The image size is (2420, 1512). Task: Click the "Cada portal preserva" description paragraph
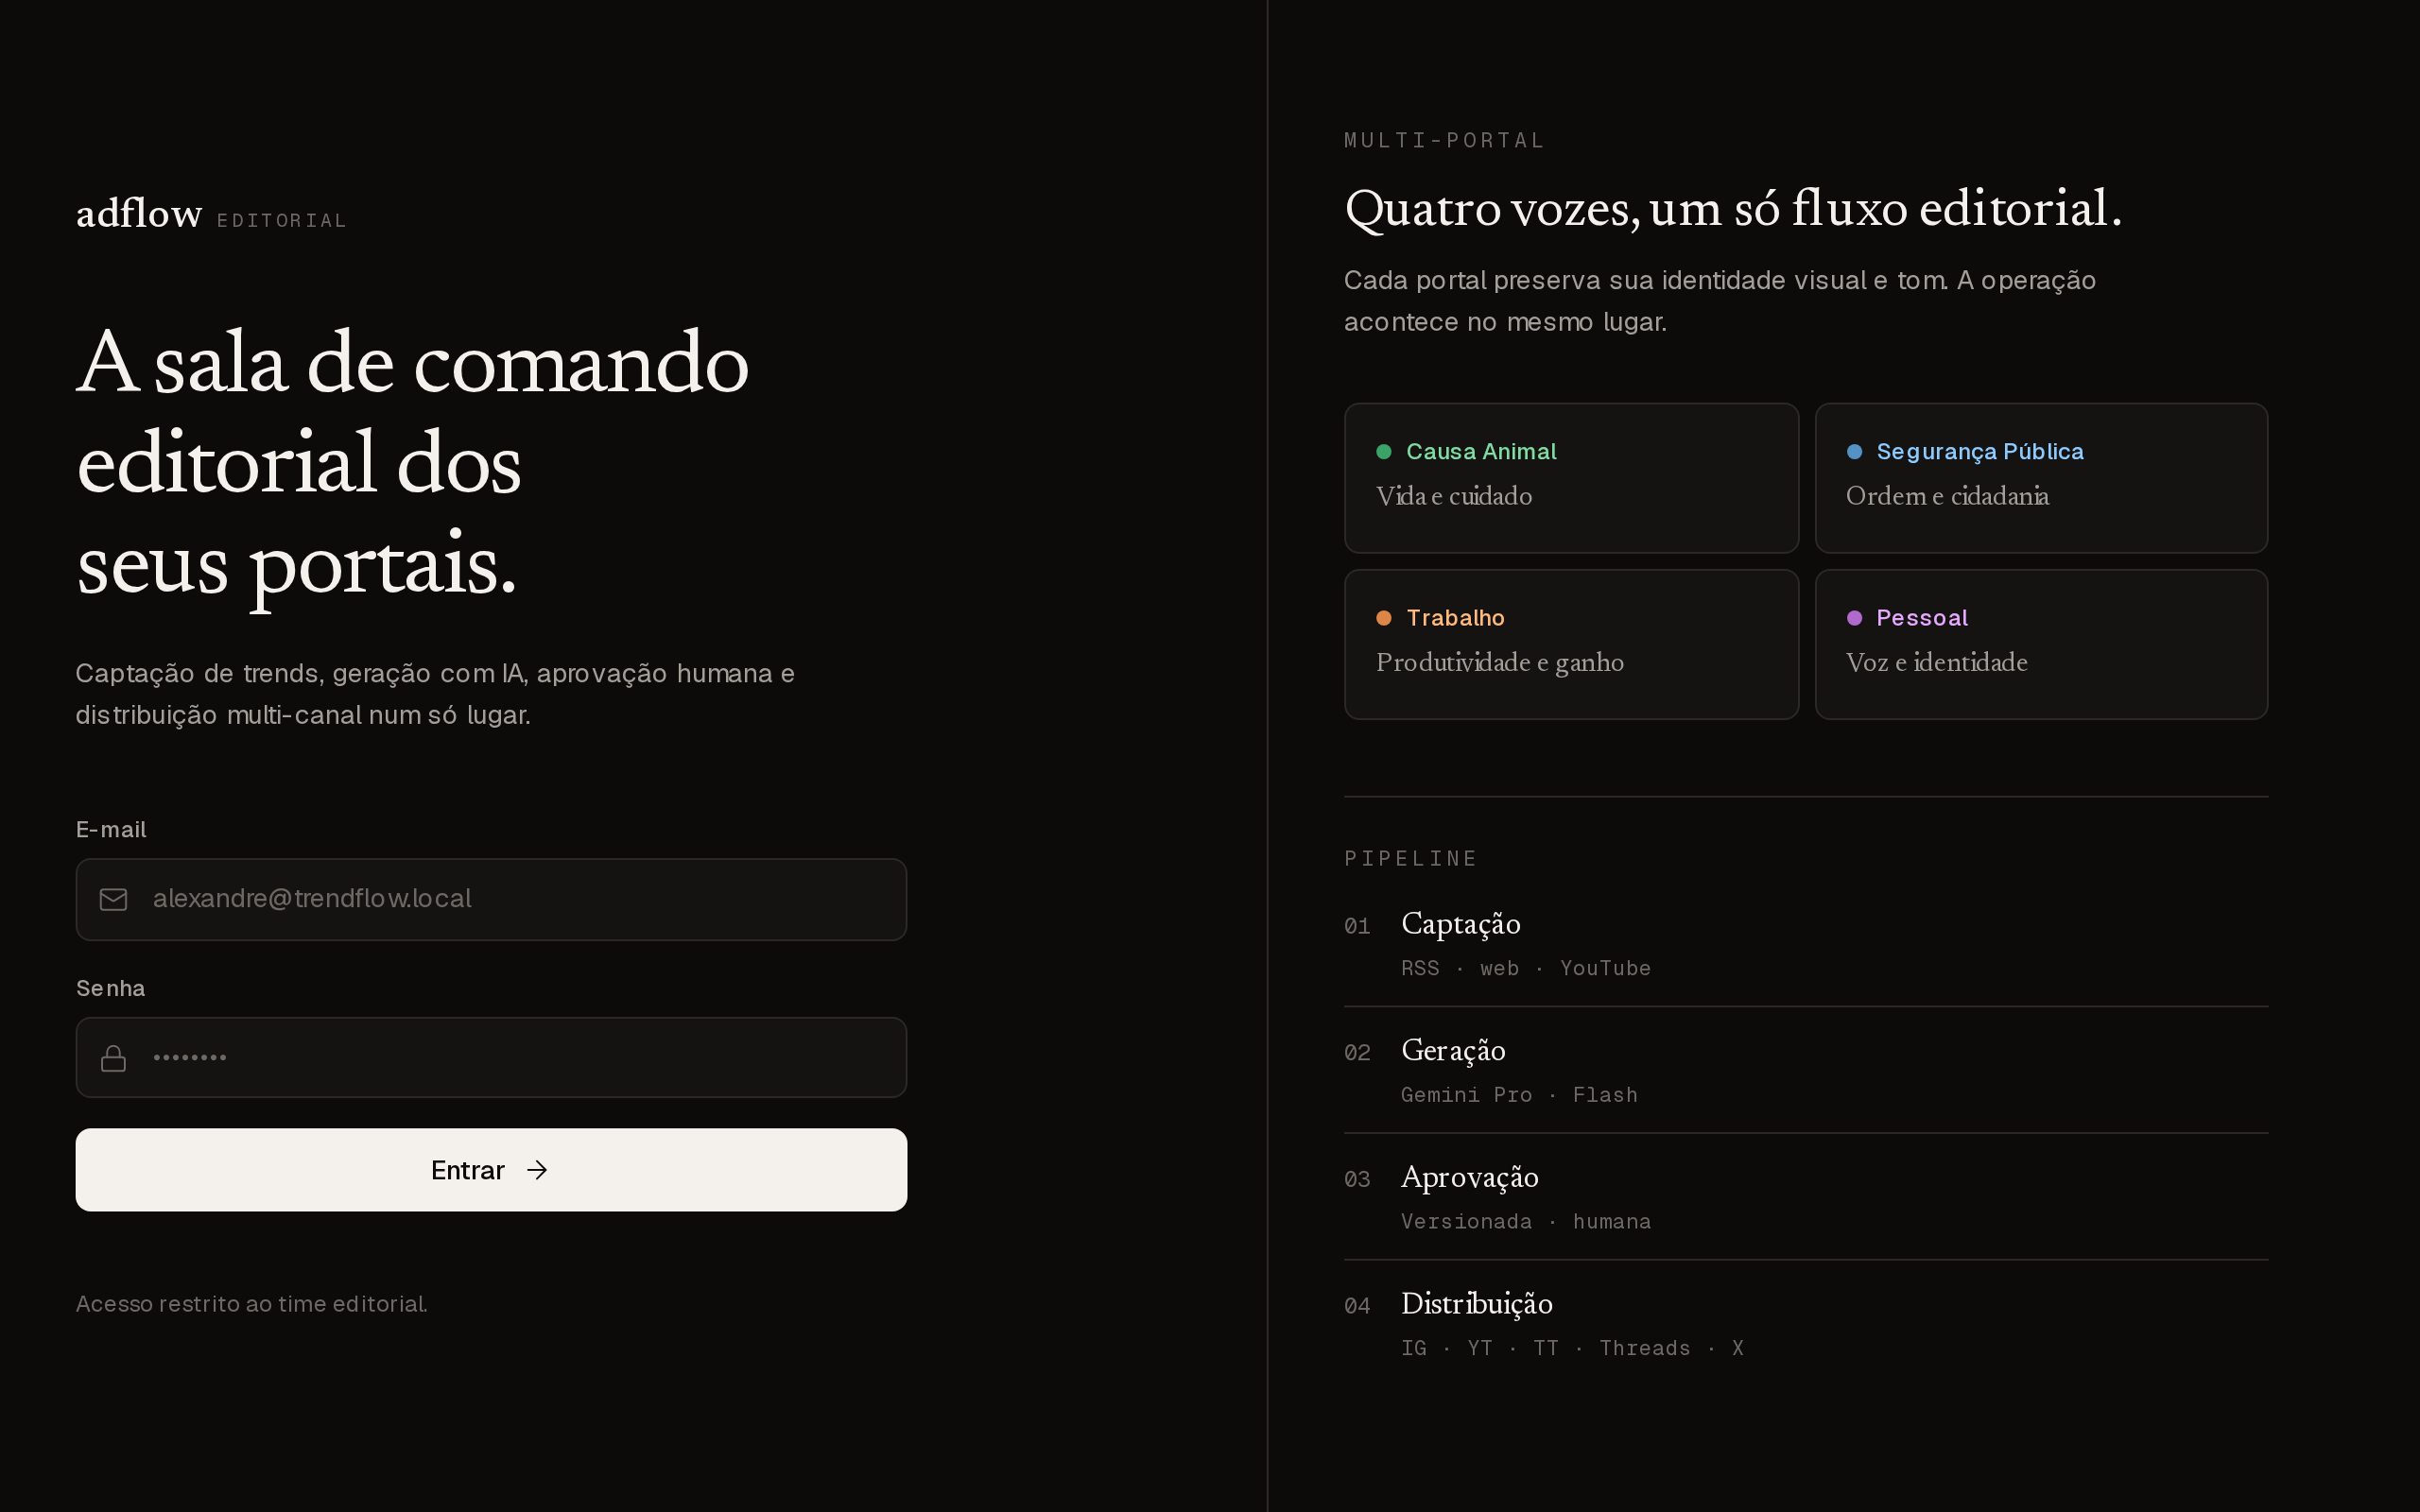click(1720, 301)
